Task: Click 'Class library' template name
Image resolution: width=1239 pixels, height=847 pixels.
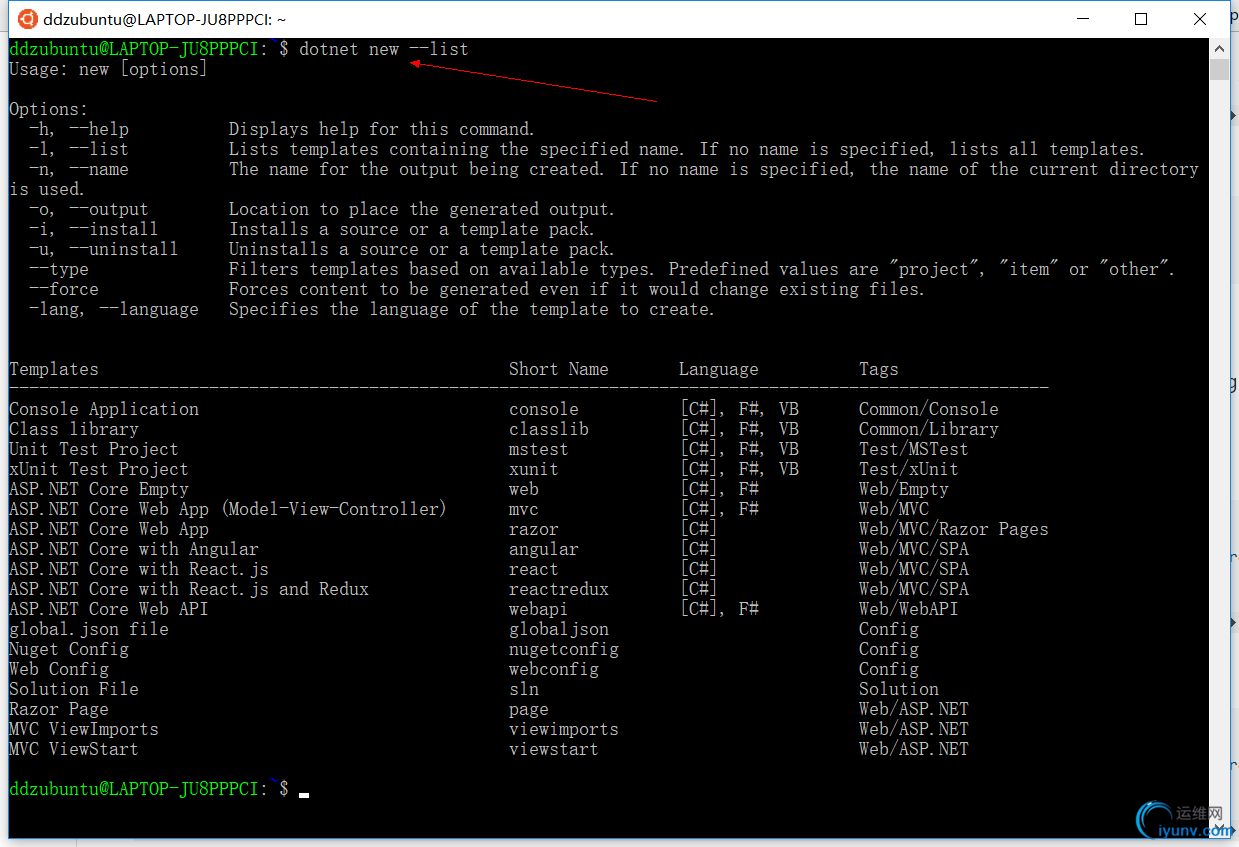Action: [74, 429]
